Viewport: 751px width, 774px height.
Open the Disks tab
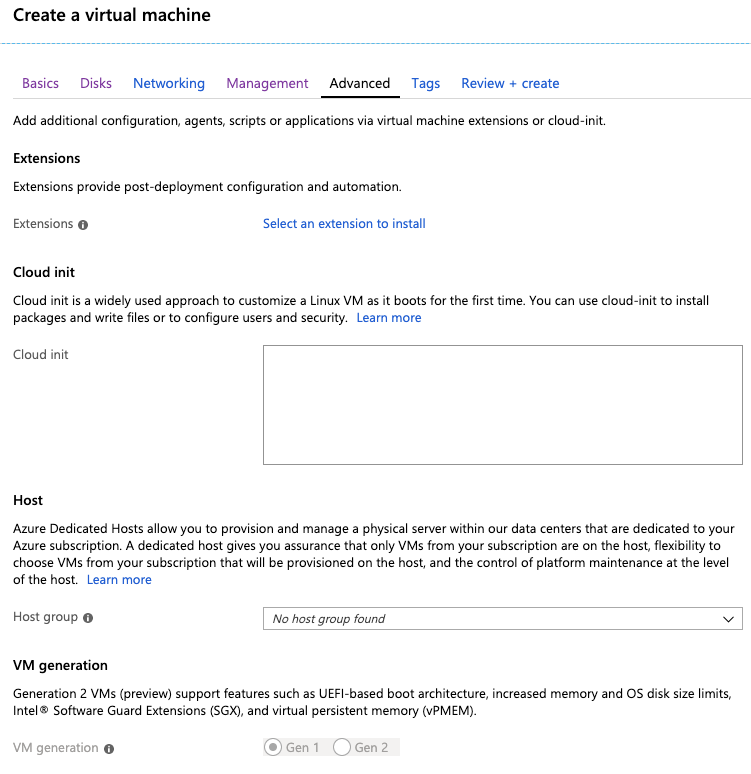(96, 83)
